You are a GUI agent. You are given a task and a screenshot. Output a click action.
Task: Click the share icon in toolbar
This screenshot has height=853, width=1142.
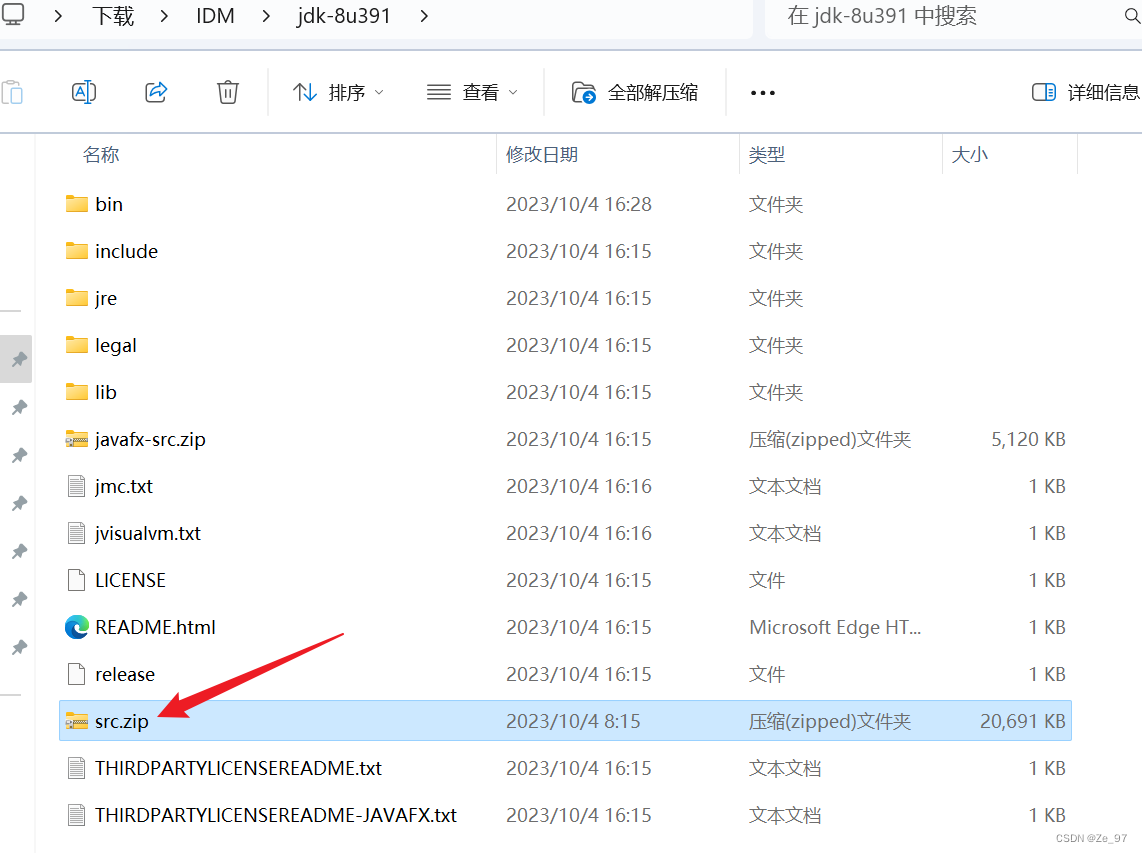(156, 93)
